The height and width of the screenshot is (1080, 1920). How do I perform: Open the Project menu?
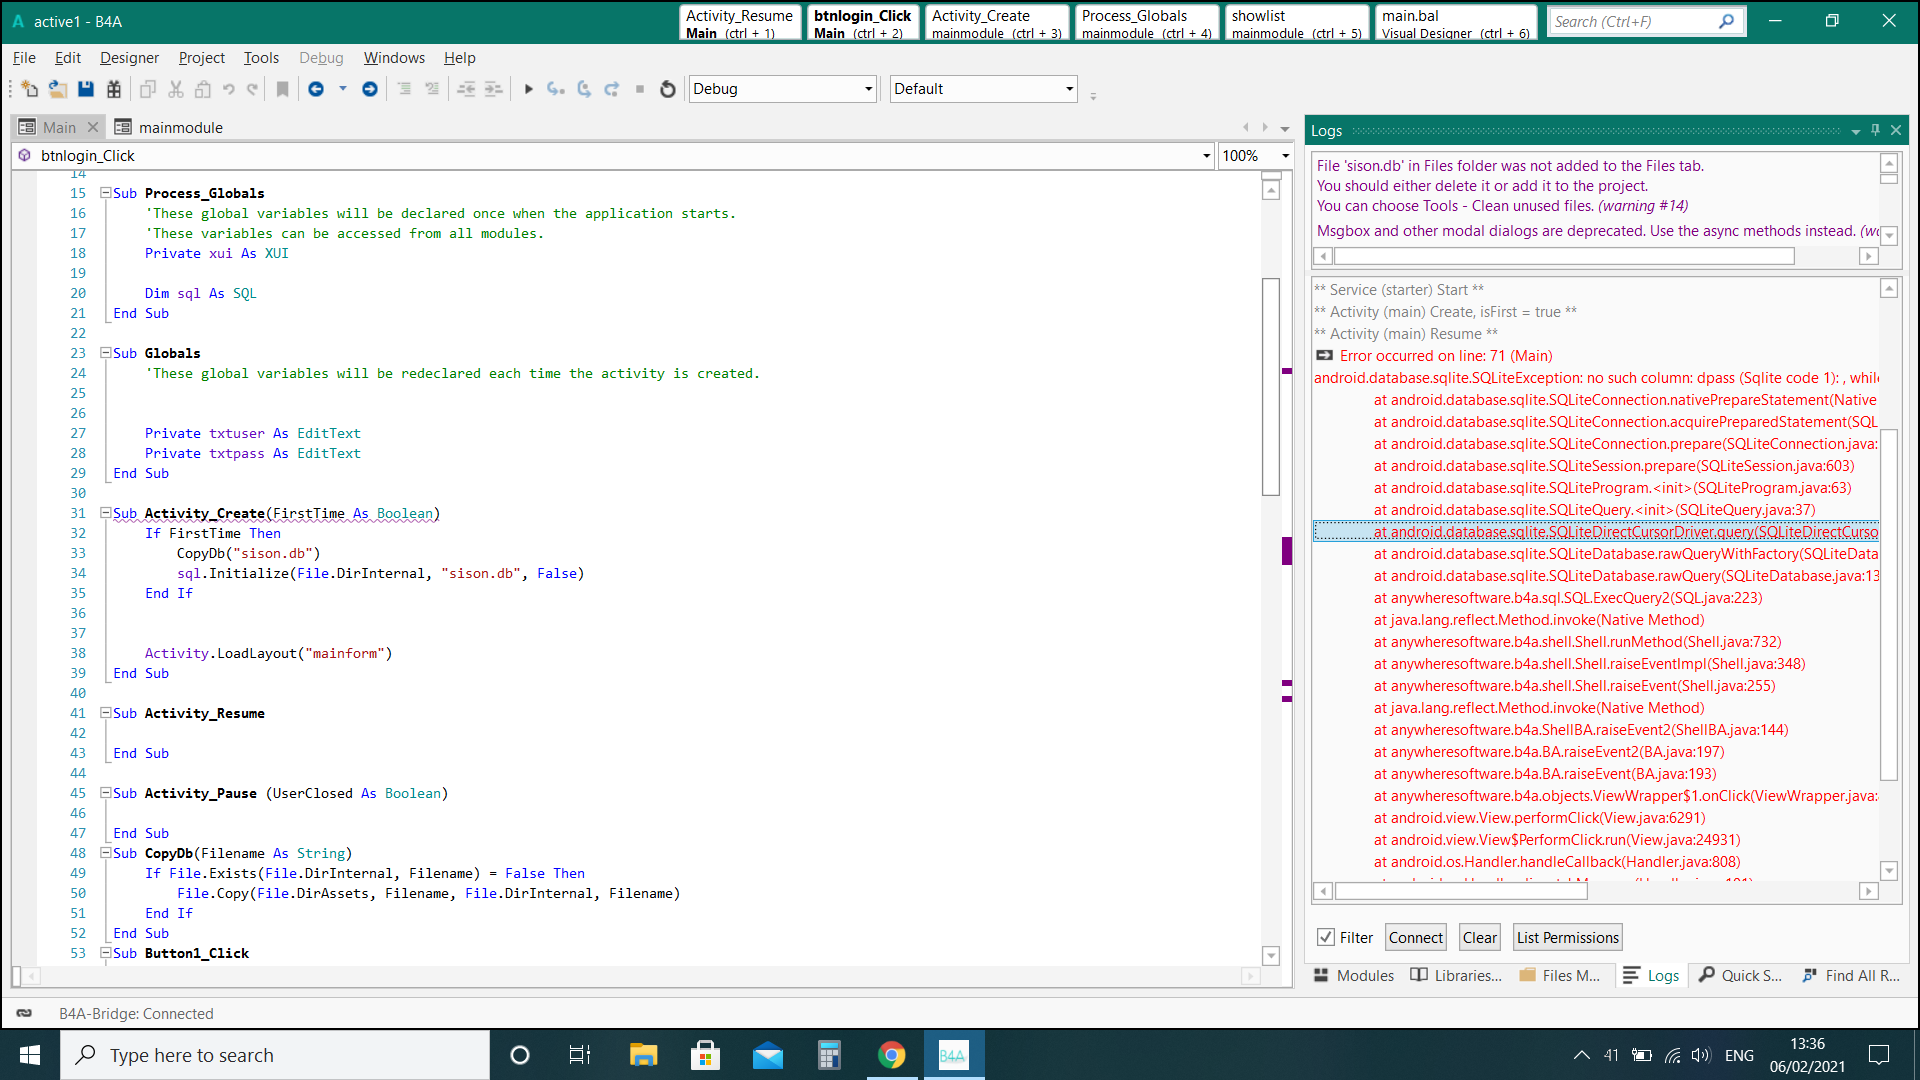(x=201, y=58)
